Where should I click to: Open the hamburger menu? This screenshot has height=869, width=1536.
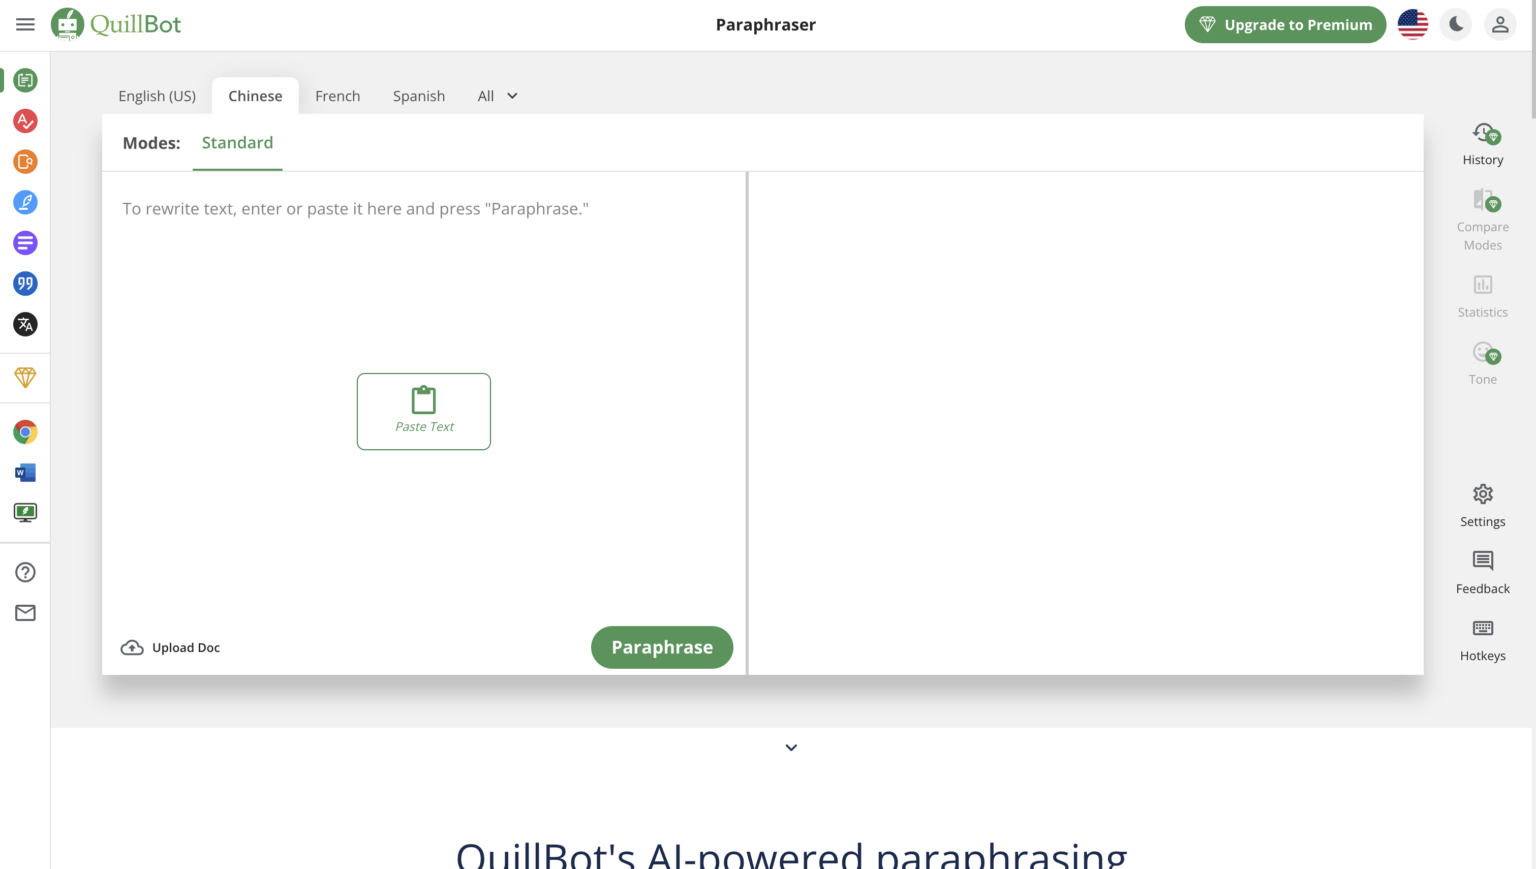pos(25,25)
